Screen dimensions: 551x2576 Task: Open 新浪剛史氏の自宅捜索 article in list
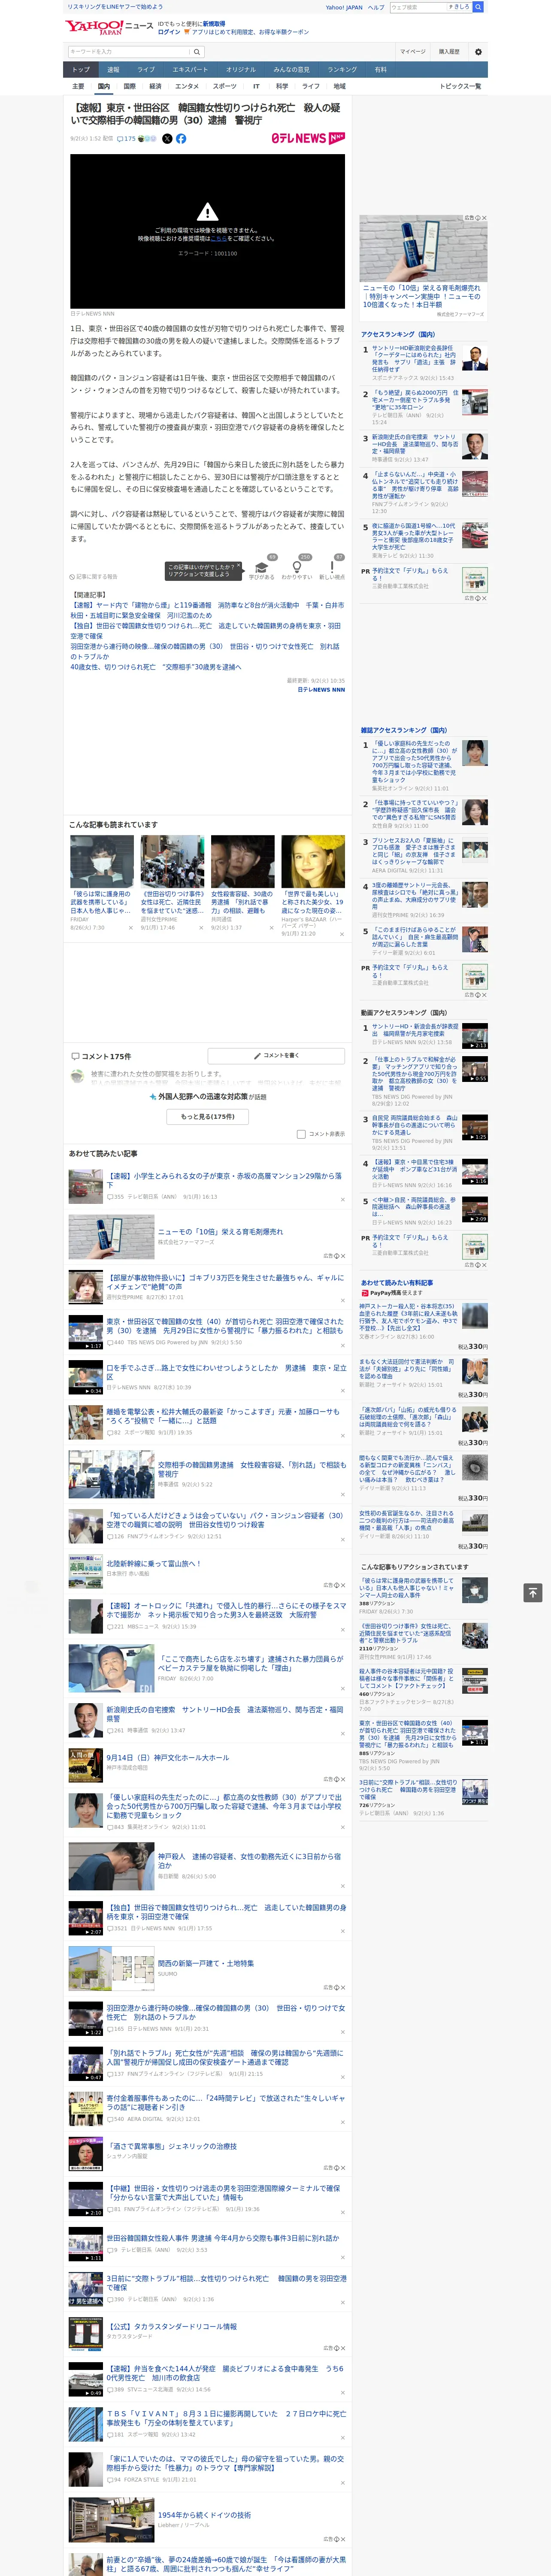[x=224, y=1713]
